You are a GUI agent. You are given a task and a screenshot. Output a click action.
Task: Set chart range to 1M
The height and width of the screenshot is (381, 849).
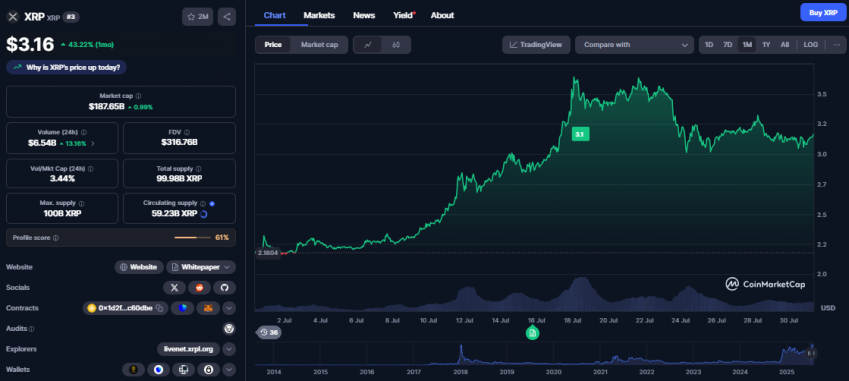click(x=747, y=45)
